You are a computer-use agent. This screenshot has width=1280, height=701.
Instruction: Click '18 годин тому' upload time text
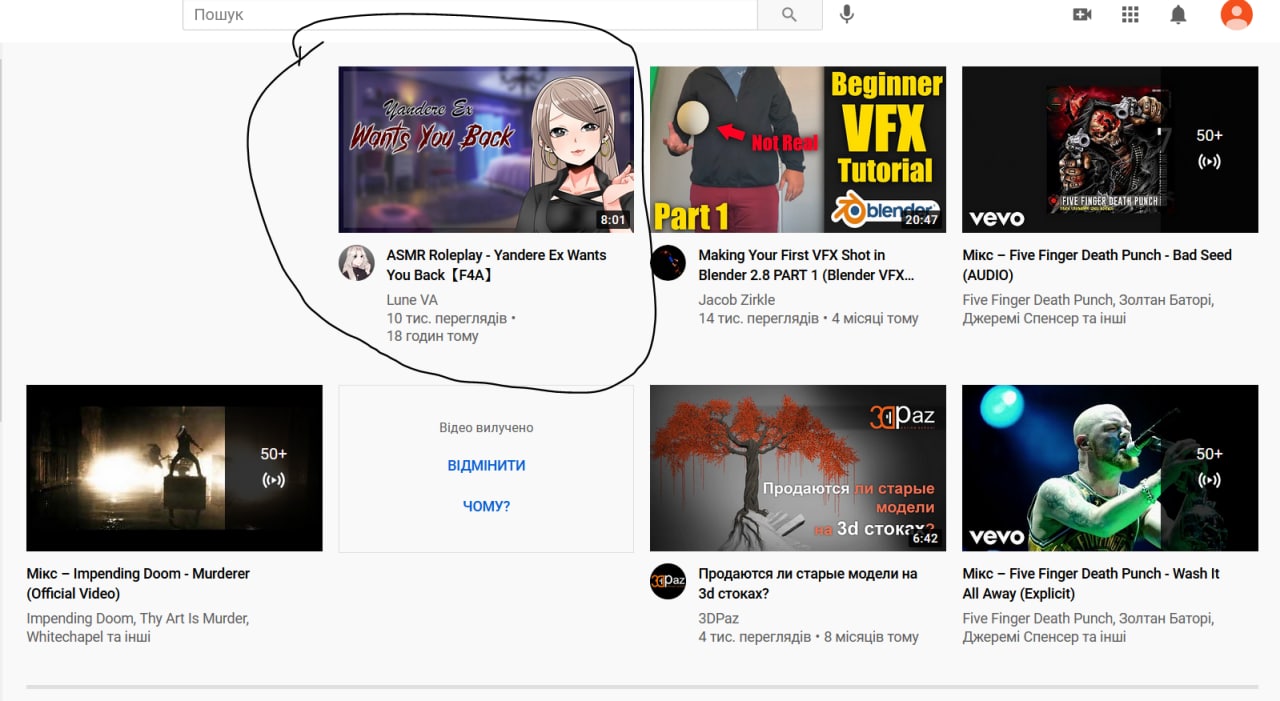click(433, 336)
